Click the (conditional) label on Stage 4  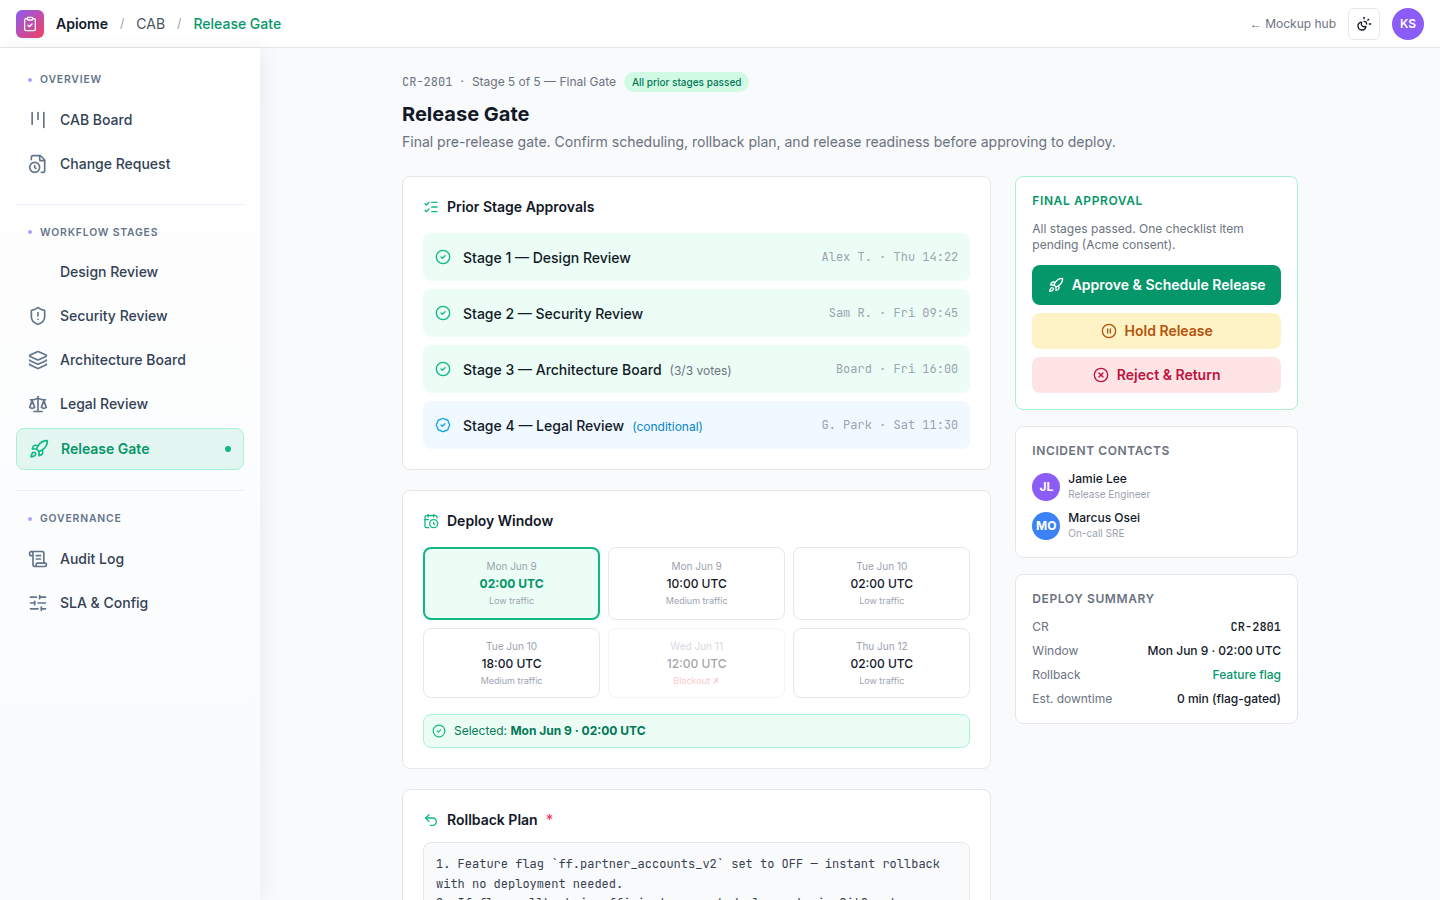click(667, 427)
